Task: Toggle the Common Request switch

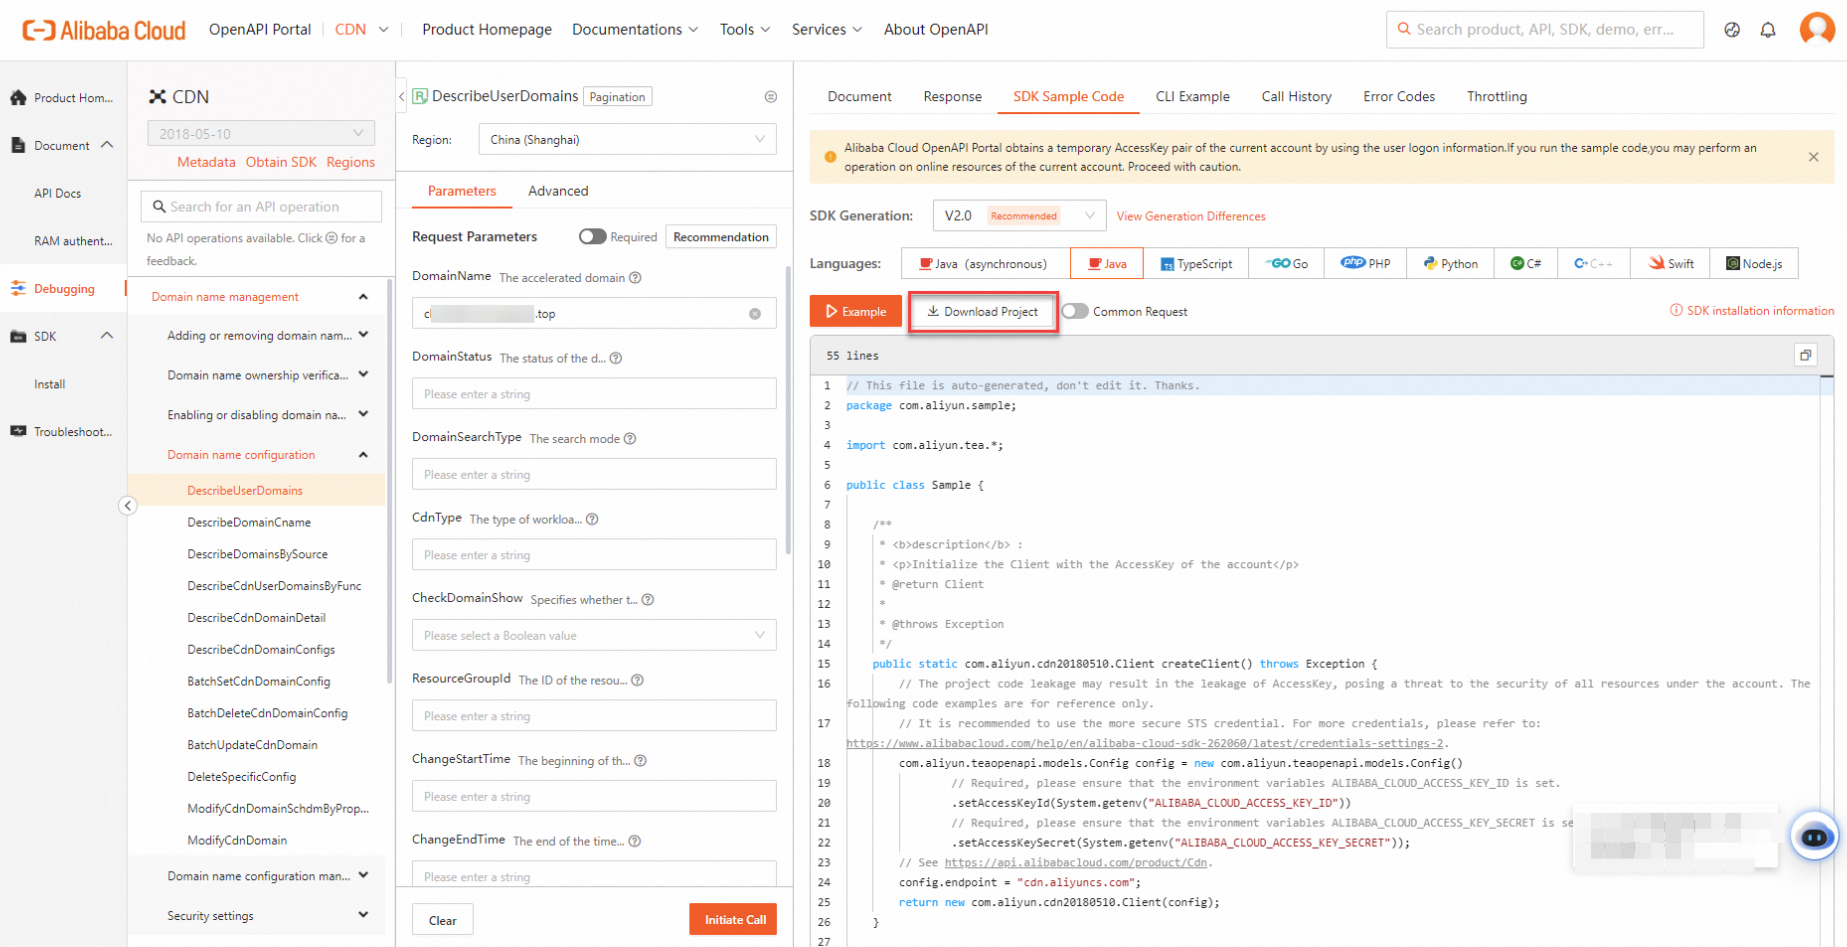Action: [x=1075, y=311]
